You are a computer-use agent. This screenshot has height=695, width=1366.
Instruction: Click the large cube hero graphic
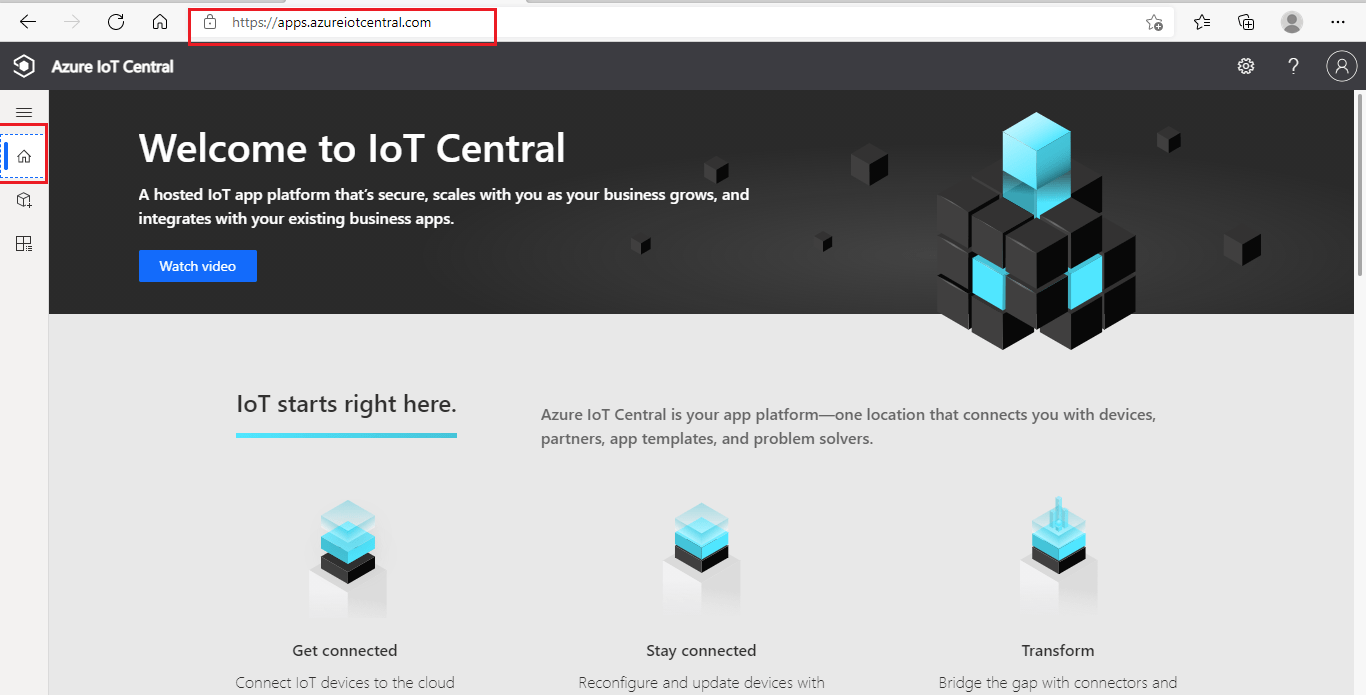pyautogui.click(x=1036, y=230)
